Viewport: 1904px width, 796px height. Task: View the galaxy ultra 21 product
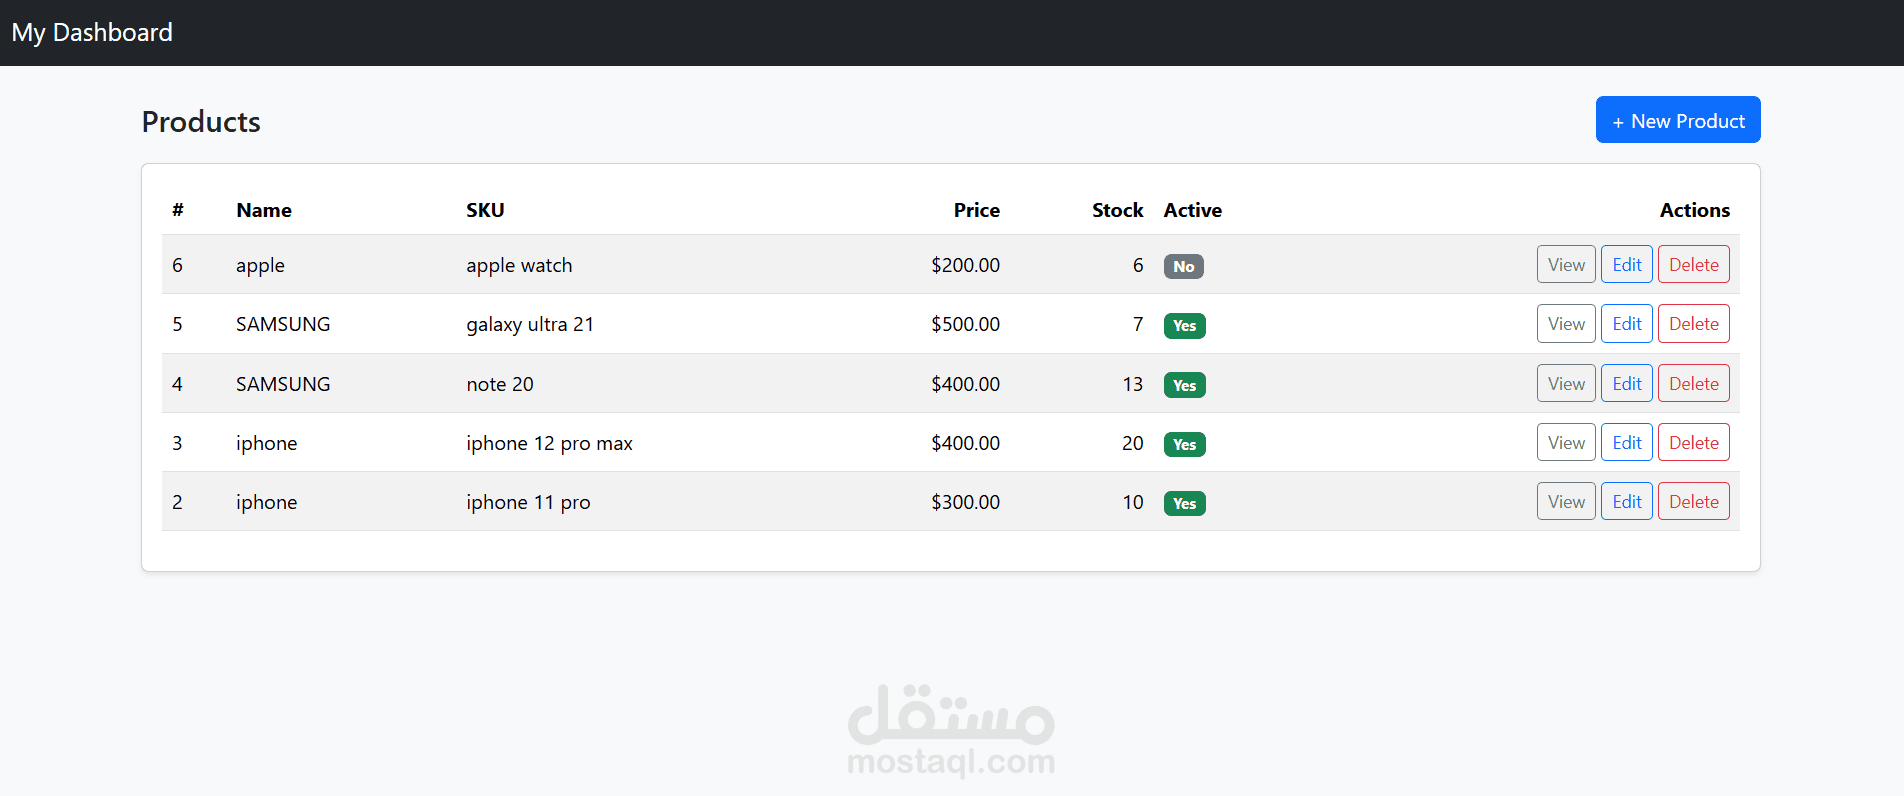pyautogui.click(x=1566, y=324)
